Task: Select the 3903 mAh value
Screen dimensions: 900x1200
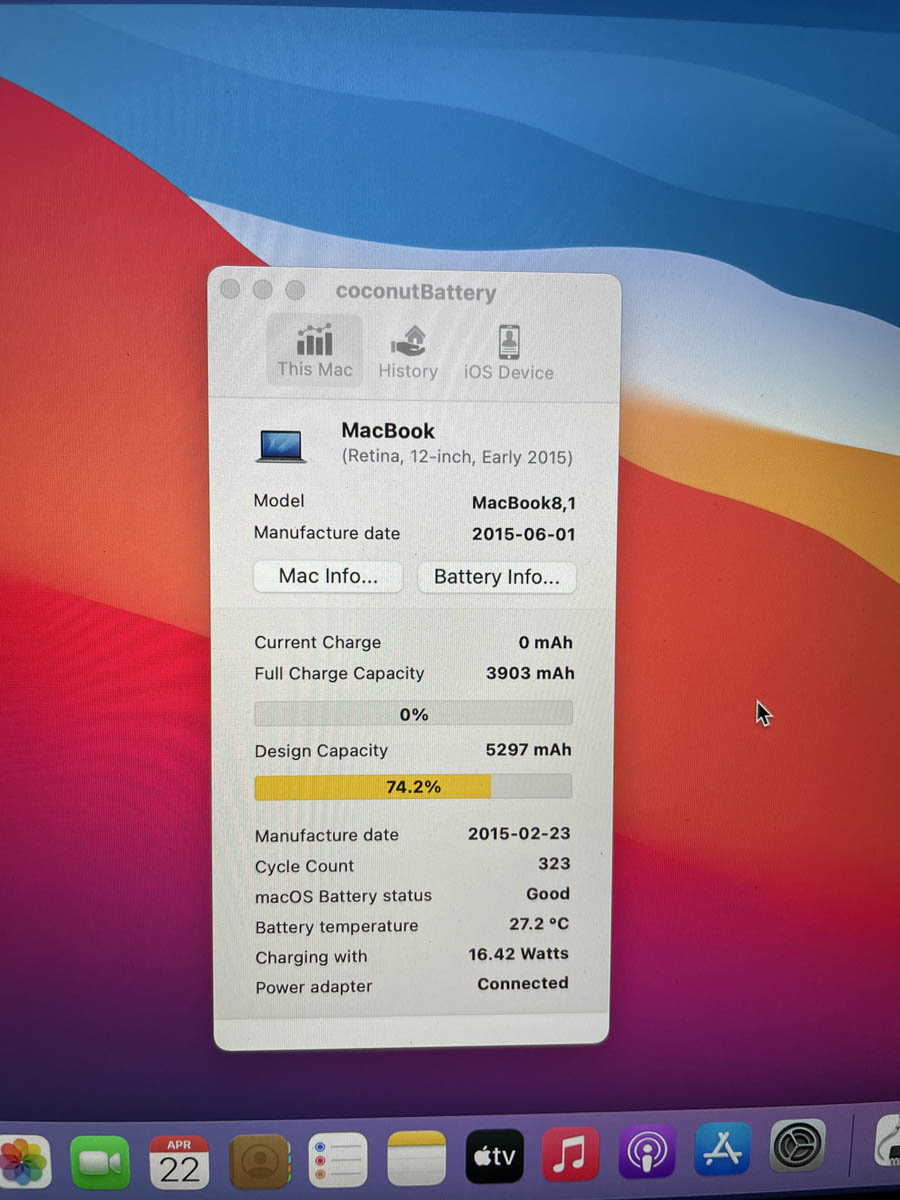Action: 530,673
